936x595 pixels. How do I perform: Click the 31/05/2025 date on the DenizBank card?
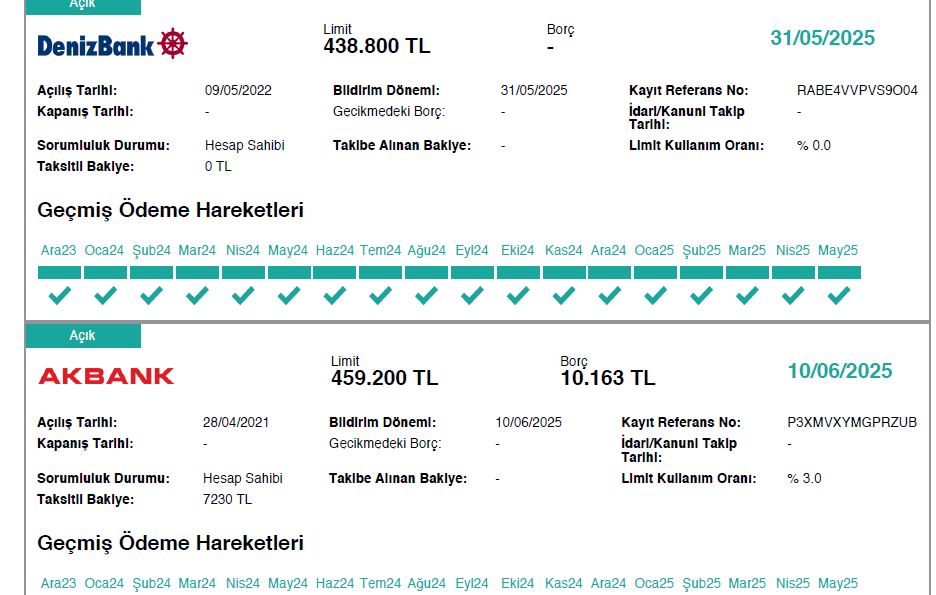[822, 38]
